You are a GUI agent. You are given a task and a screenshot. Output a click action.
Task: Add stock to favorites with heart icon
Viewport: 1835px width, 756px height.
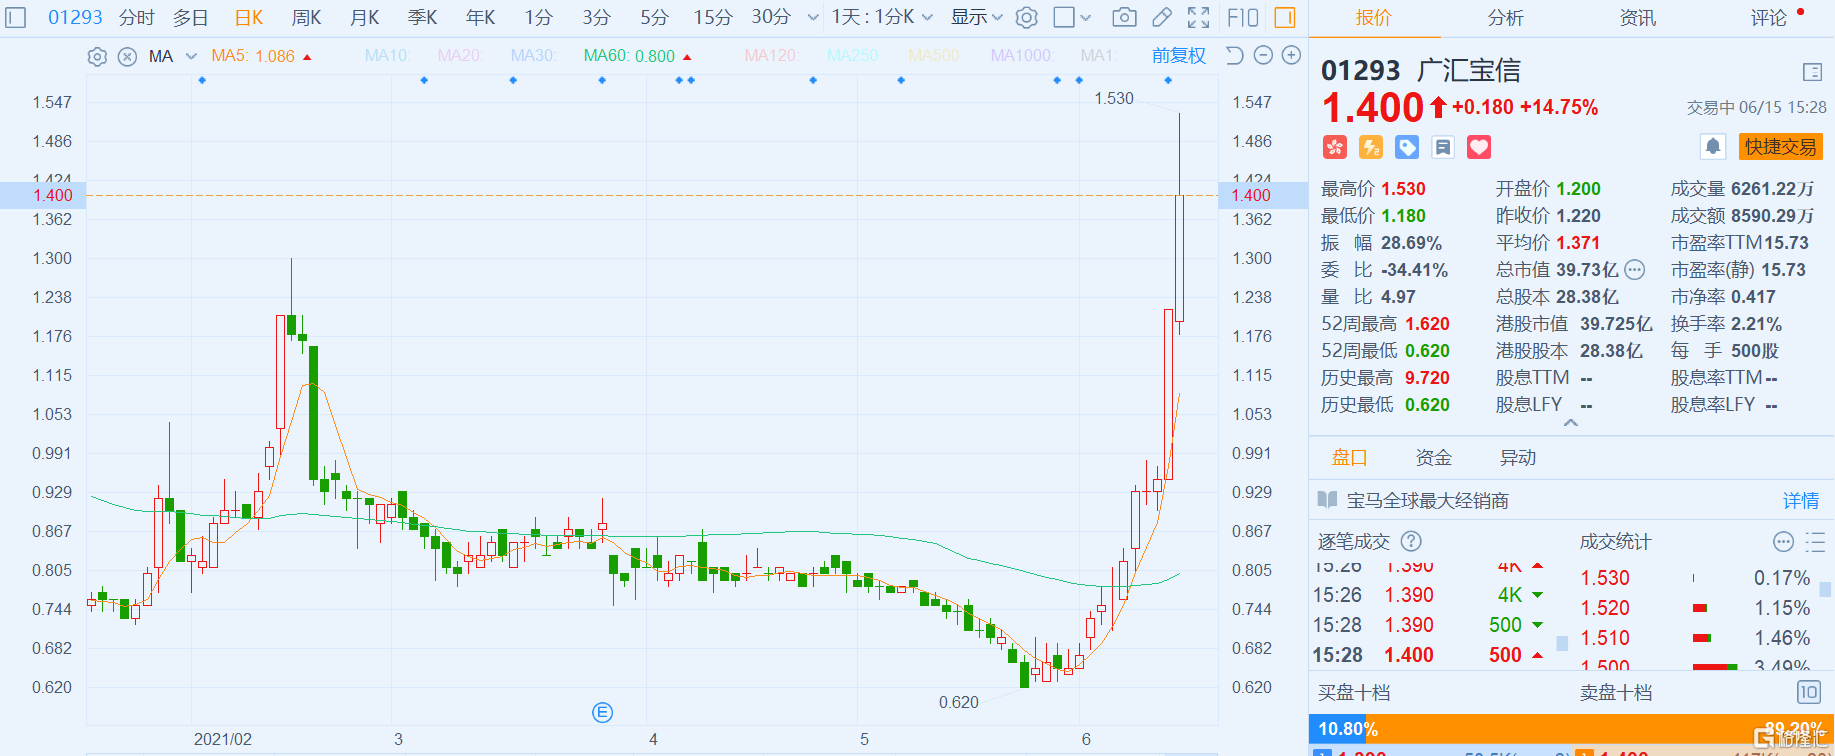click(1479, 148)
